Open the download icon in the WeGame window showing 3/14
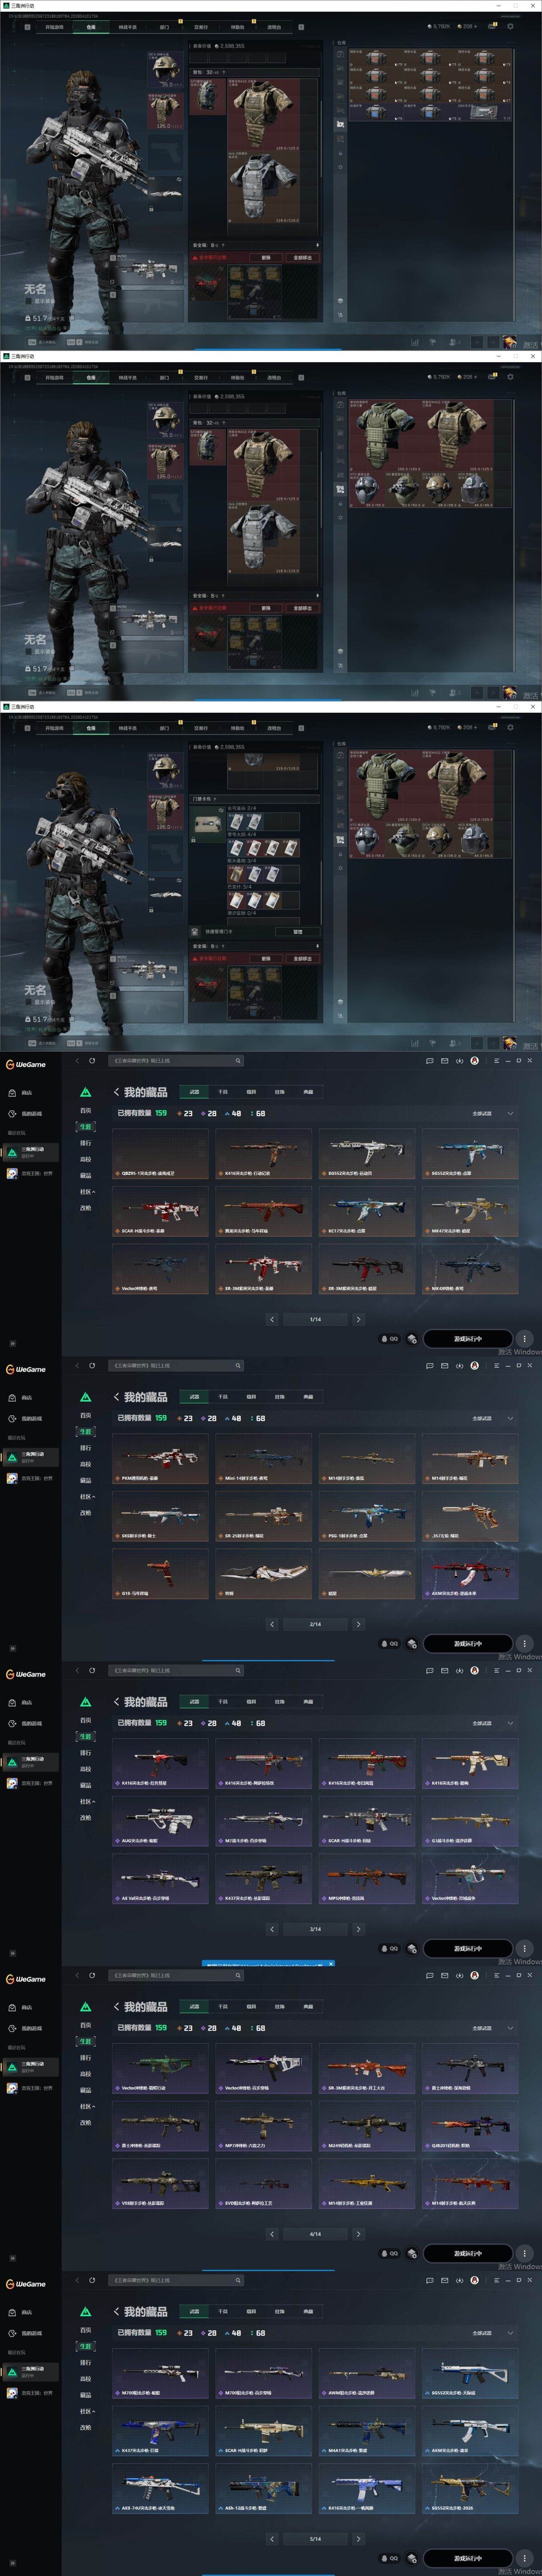Image resolution: width=542 pixels, height=2576 pixels. tap(459, 1670)
